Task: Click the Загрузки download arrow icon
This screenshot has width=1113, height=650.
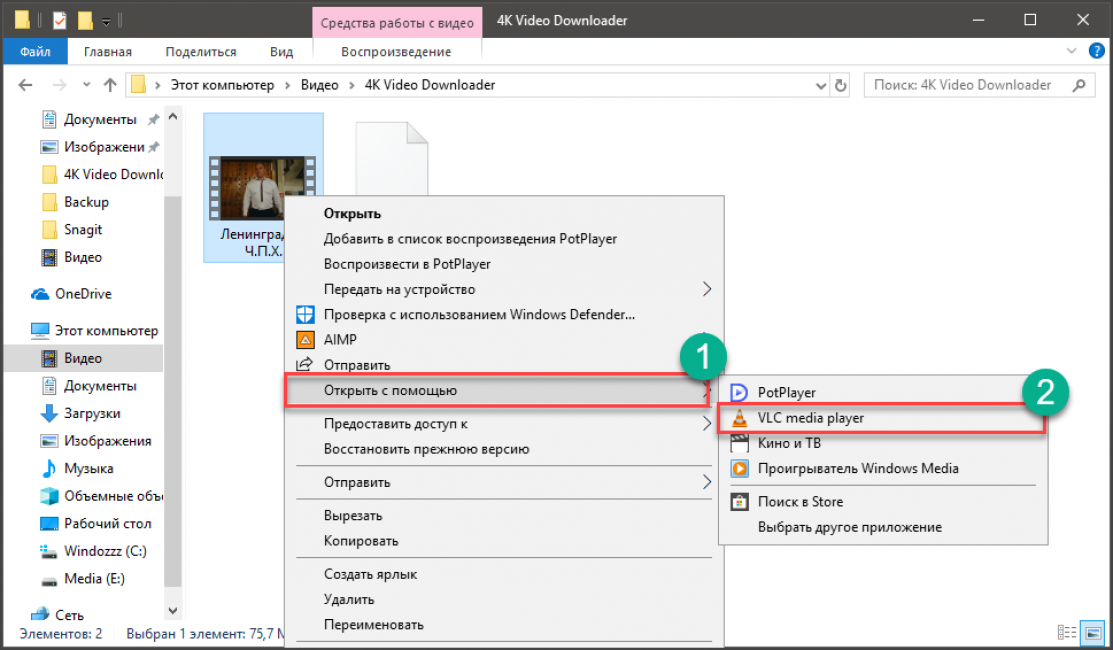Action: pyautogui.click(x=49, y=413)
